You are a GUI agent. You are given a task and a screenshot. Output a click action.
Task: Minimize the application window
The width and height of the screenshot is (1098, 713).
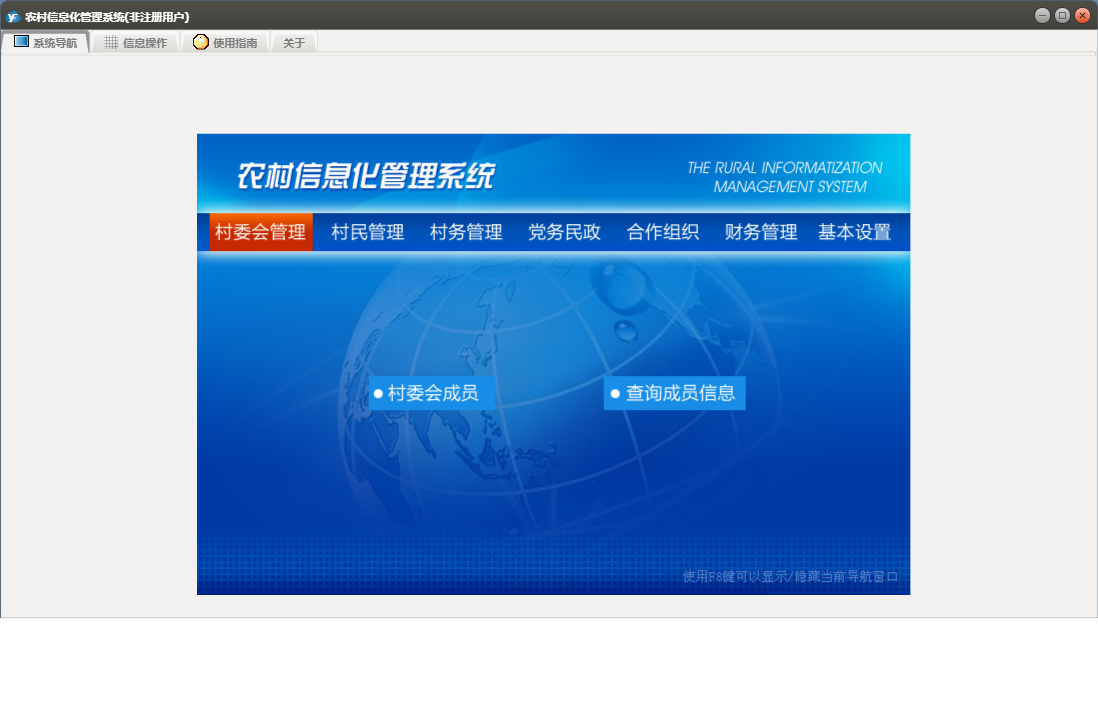coord(1042,15)
